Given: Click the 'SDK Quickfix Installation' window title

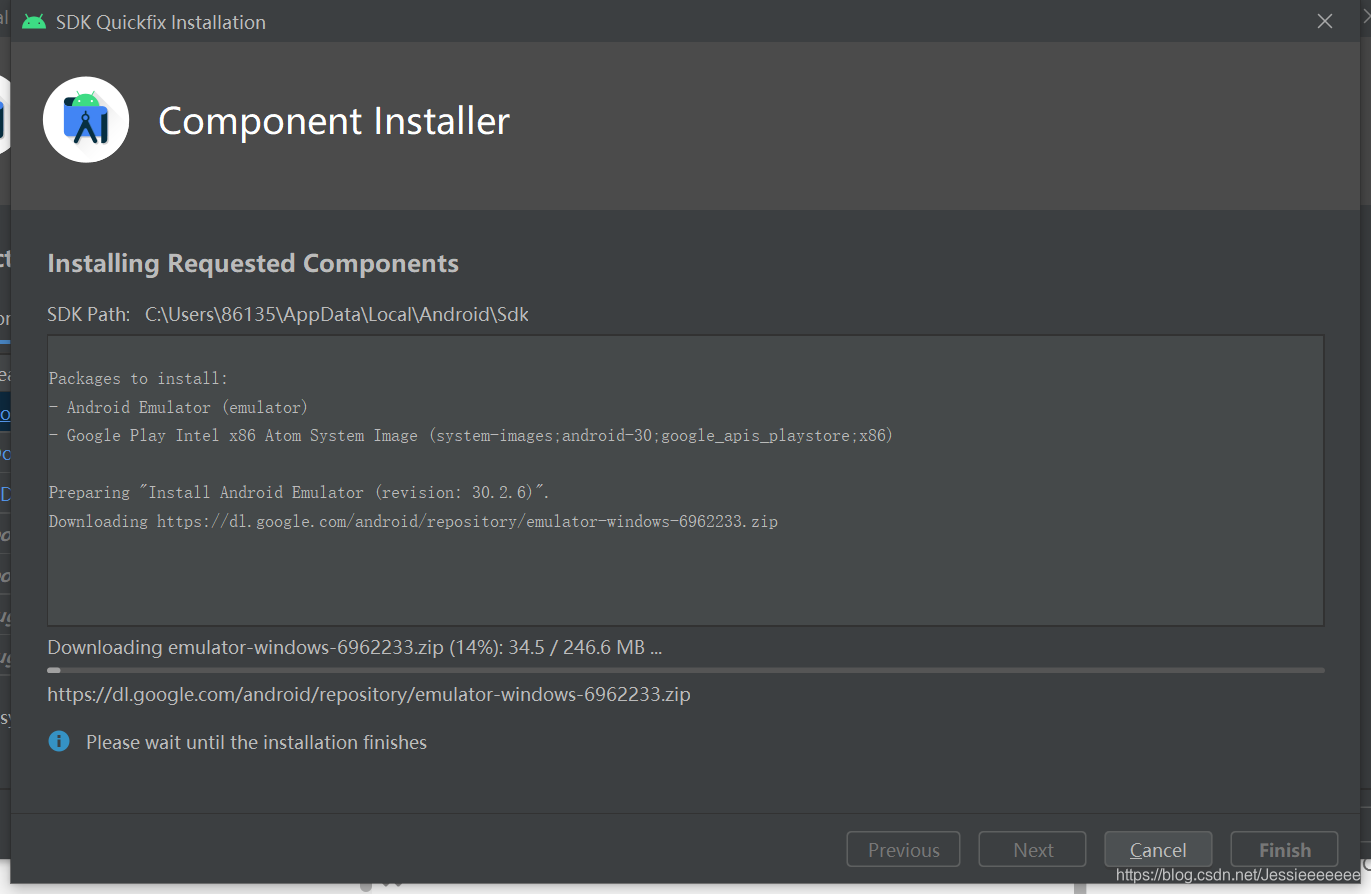Looking at the screenshot, I should [161, 21].
